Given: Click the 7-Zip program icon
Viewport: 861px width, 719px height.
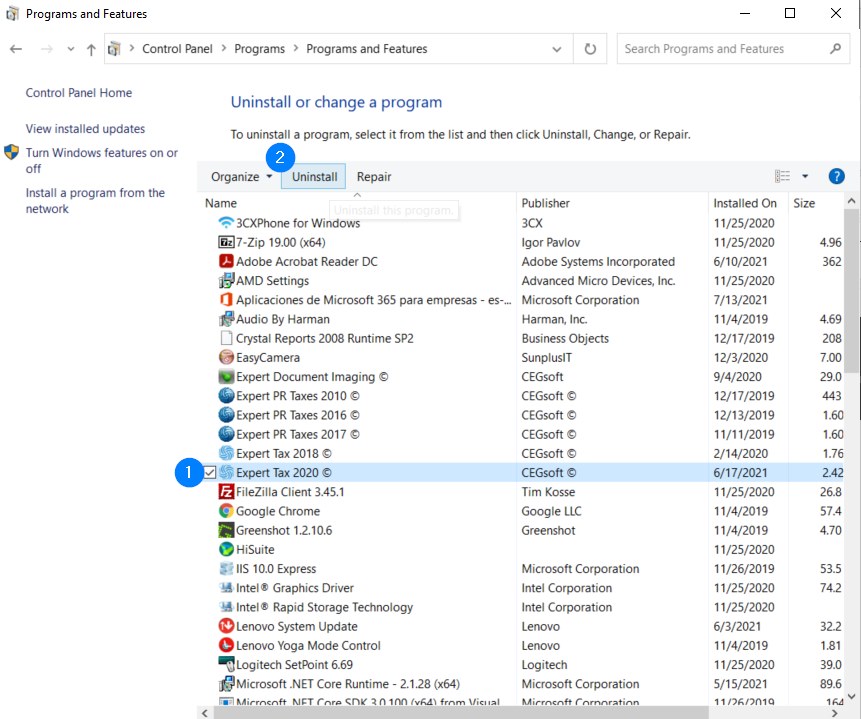Looking at the screenshot, I should [x=226, y=242].
